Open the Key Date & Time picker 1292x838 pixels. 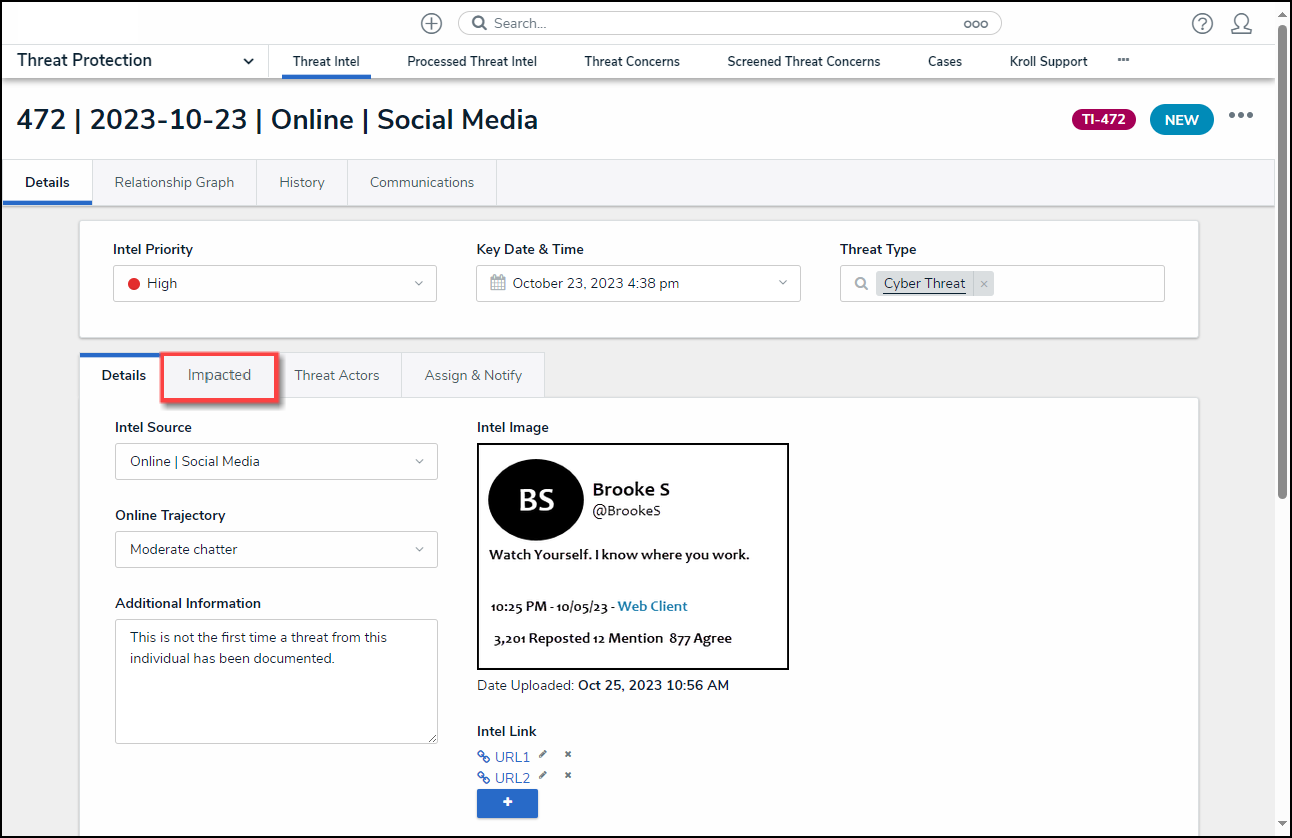[638, 284]
